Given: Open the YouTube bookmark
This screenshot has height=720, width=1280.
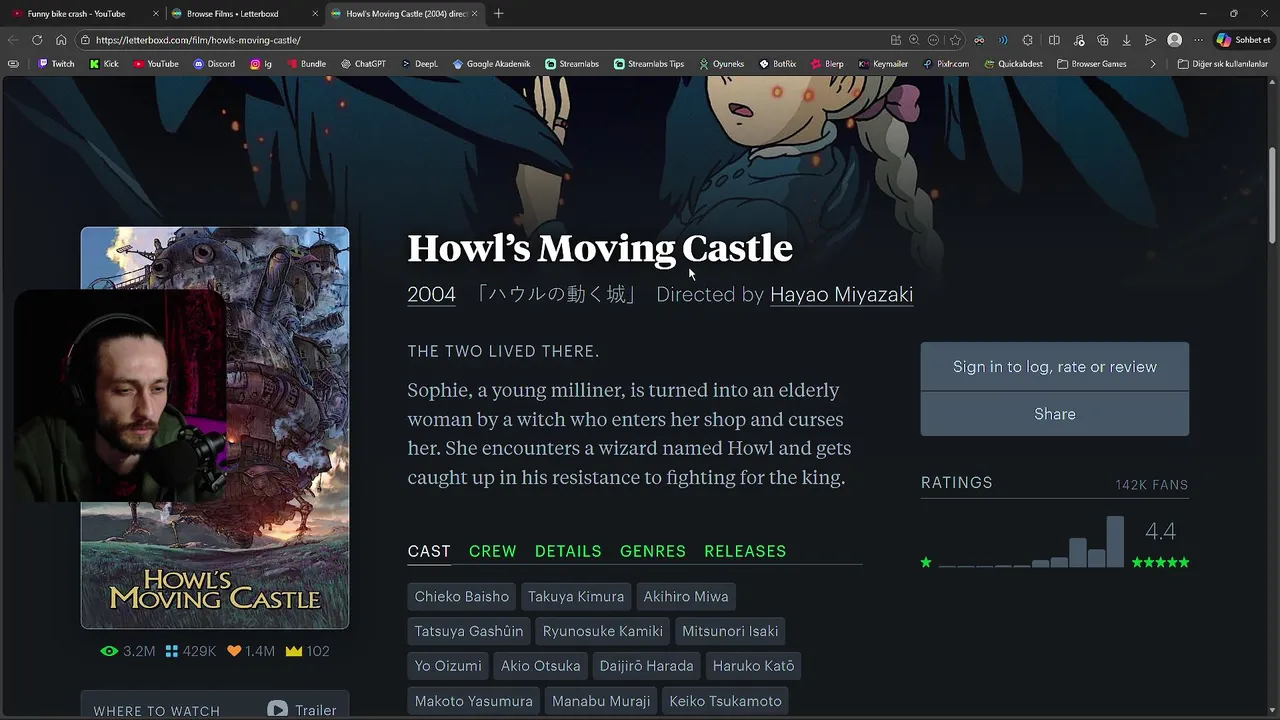Looking at the screenshot, I should pyautogui.click(x=155, y=64).
